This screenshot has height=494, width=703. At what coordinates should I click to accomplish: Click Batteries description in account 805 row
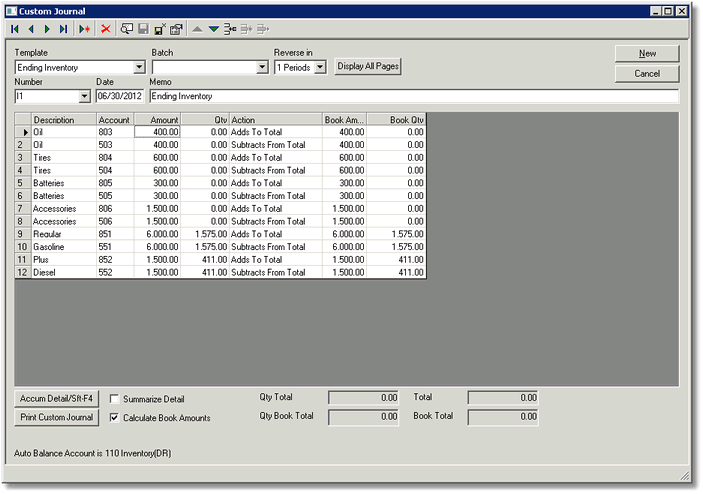(64, 183)
